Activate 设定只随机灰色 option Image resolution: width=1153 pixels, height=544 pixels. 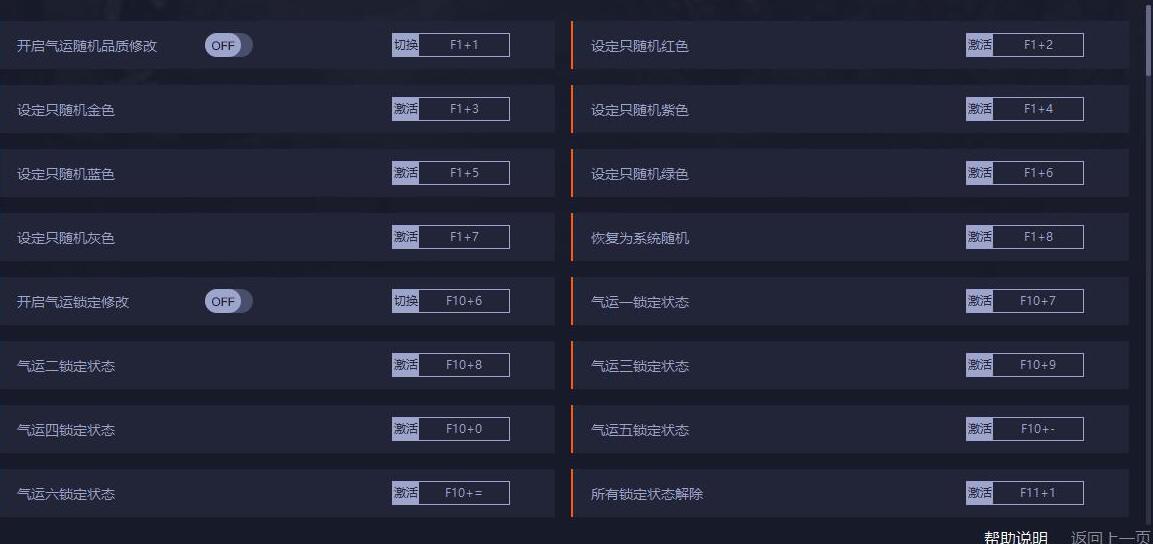coord(405,237)
